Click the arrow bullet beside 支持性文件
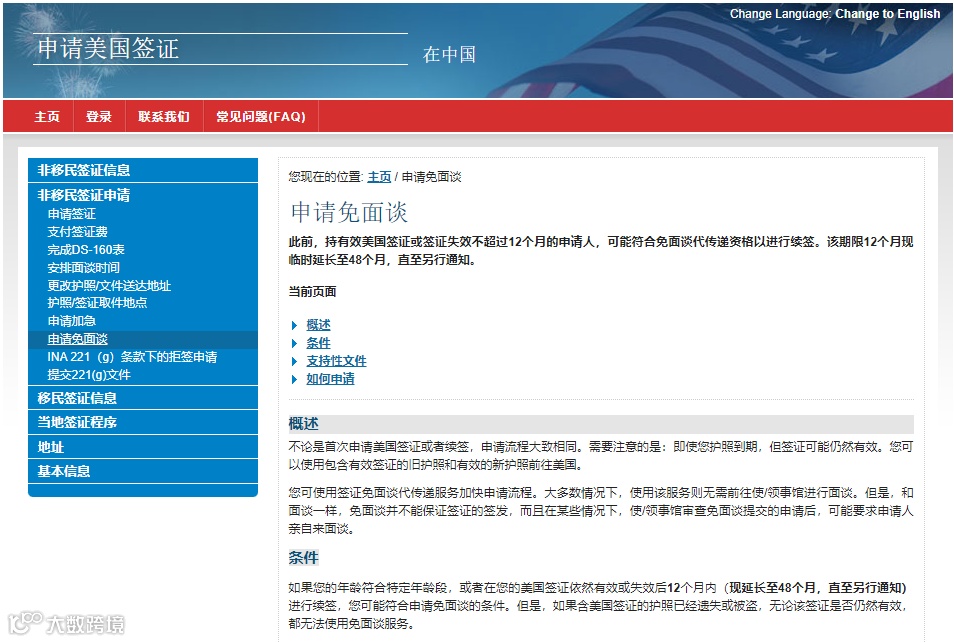 294,361
